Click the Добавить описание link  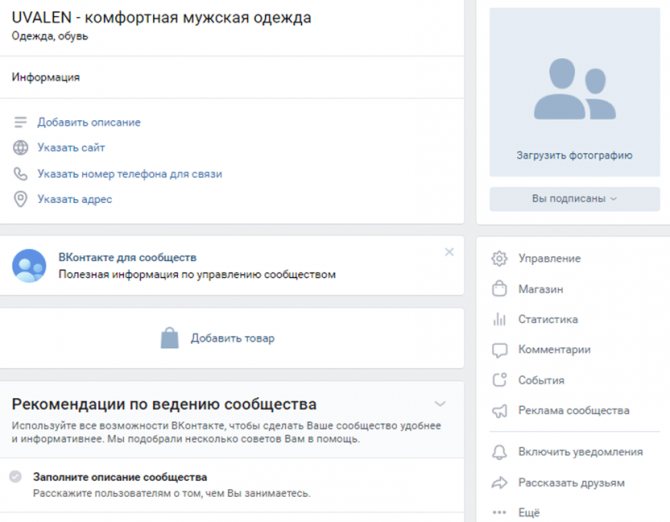pyautogui.click(x=89, y=122)
